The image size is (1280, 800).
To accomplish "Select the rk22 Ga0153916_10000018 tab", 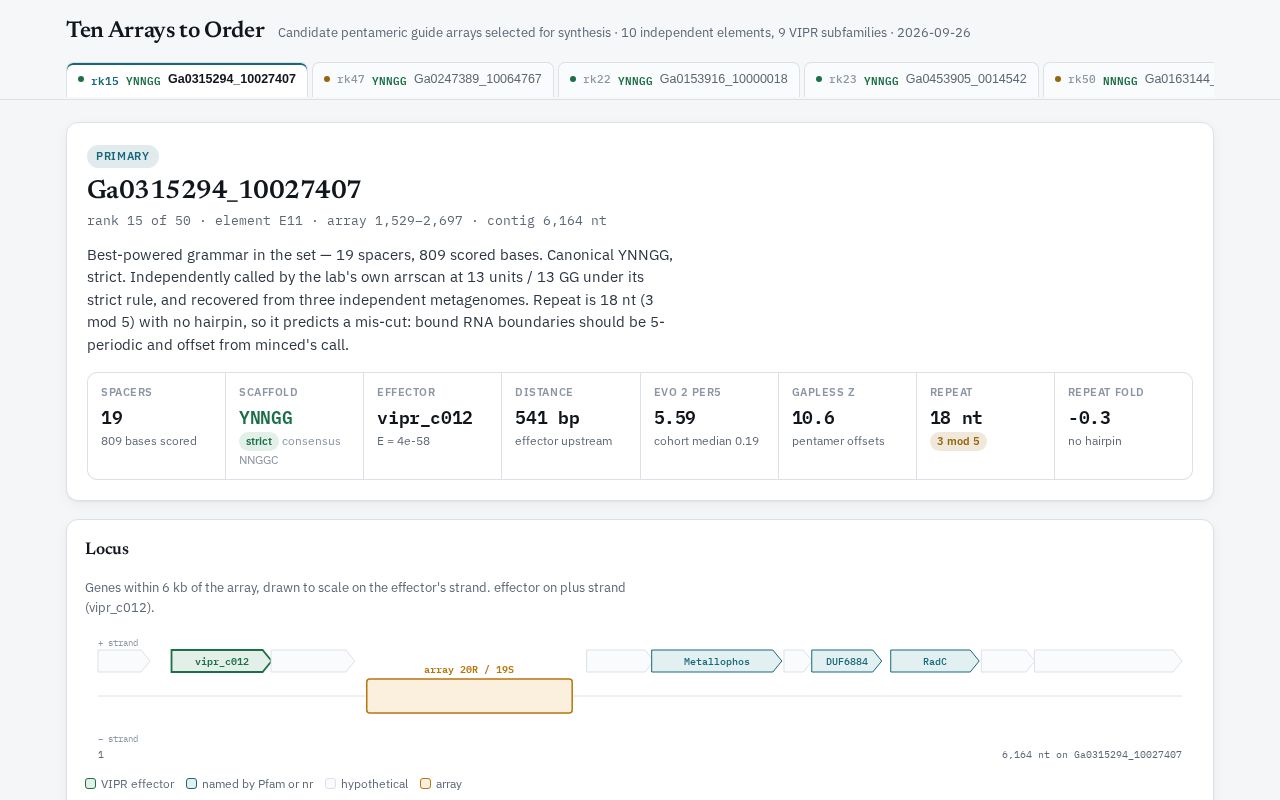I will tap(679, 80).
